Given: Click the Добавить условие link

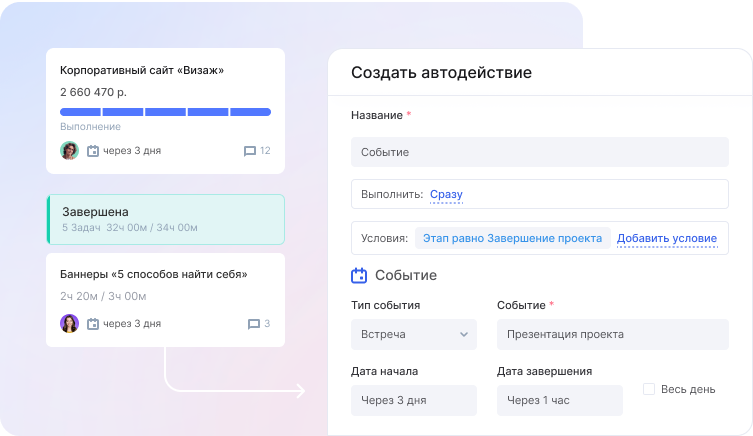Looking at the screenshot, I should point(666,238).
